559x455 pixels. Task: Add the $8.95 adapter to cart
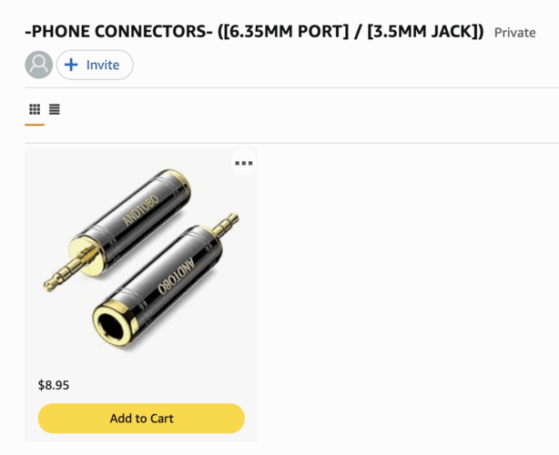tap(141, 418)
